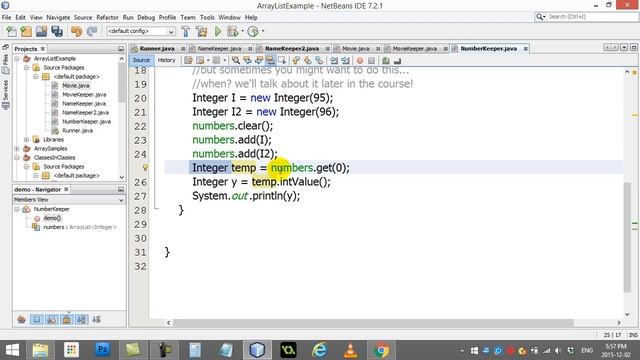Open the Members View dropdown
Screen dimensions: 640x360
coord(69,200)
